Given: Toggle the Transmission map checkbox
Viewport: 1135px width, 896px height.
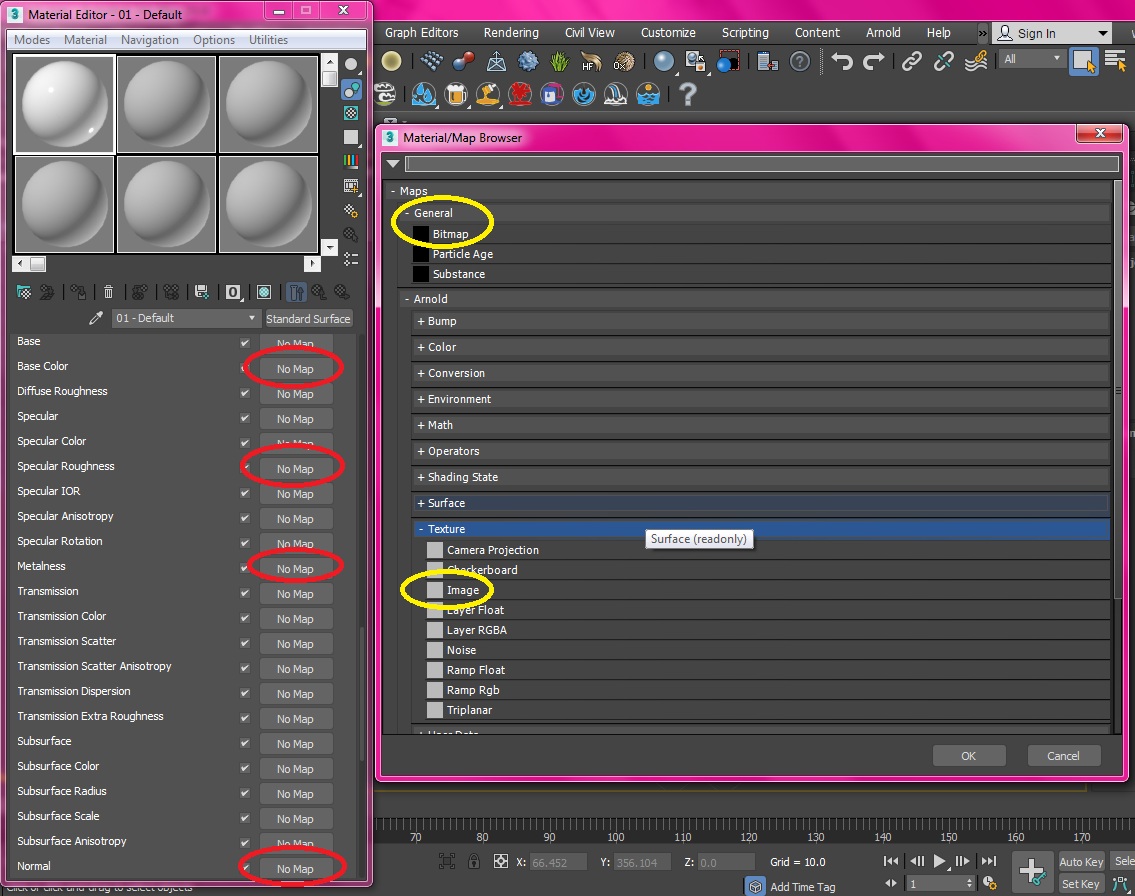Looking at the screenshot, I should (x=245, y=593).
